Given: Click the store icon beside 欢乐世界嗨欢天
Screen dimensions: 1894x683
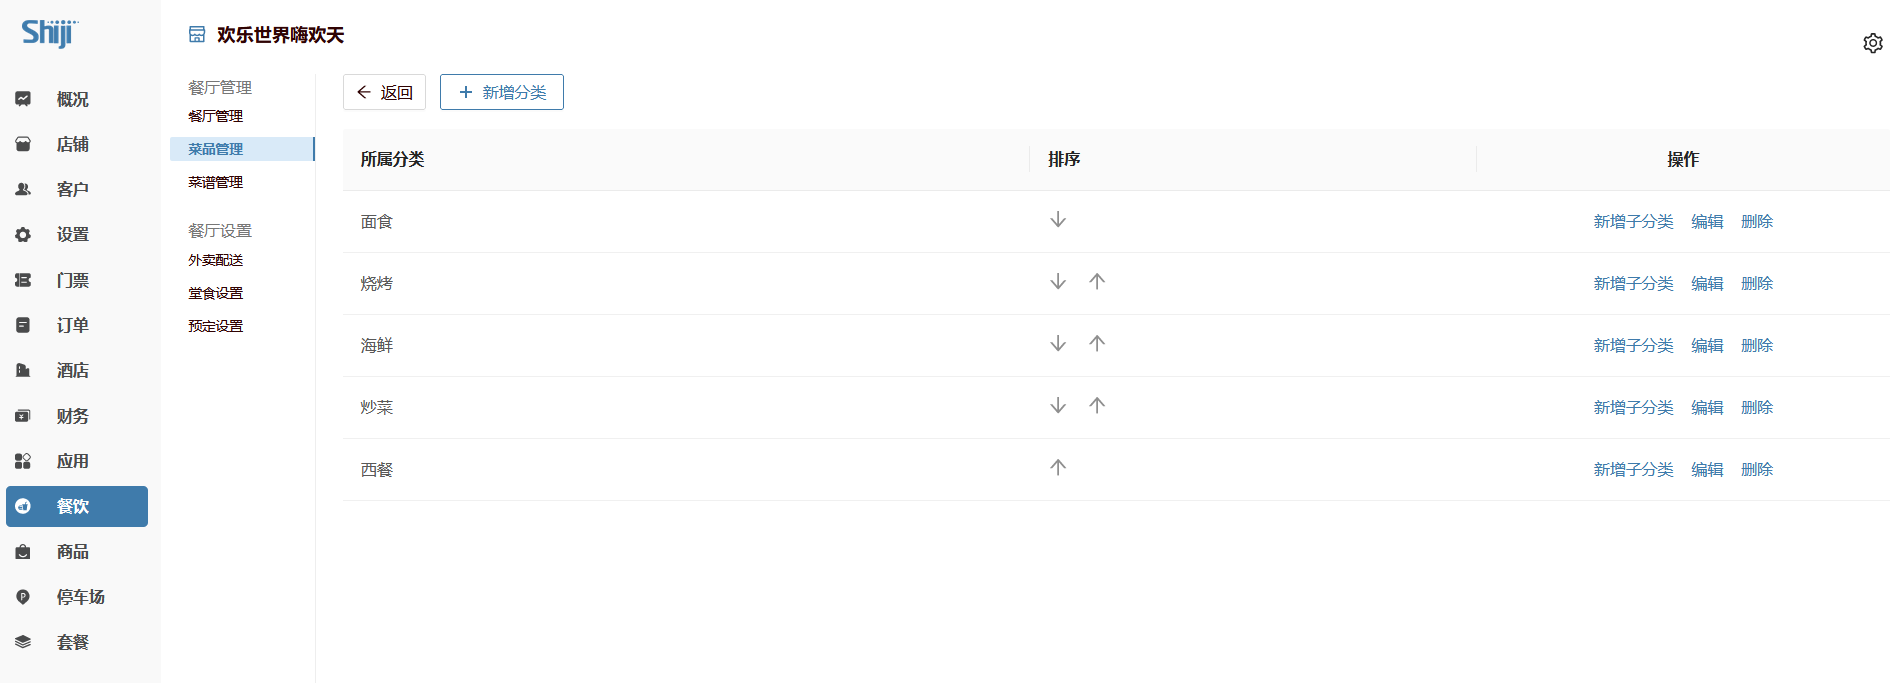Looking at the screenshot, I should [197, 35].
